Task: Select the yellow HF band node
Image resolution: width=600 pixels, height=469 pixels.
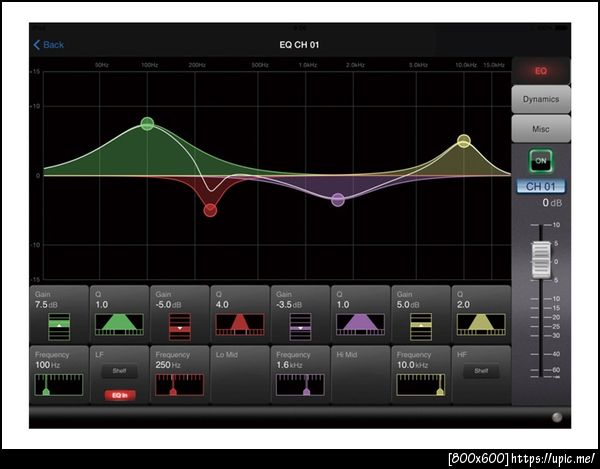Action: (x=464, y=141)
